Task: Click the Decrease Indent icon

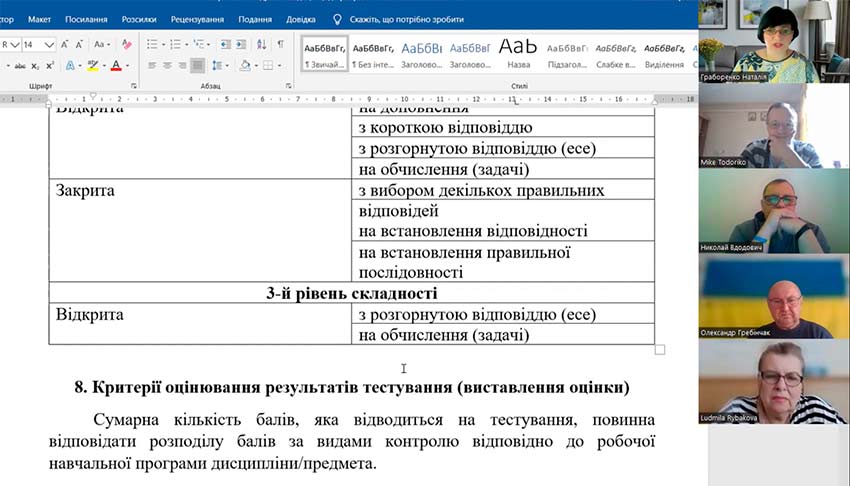Action: coord(225,44)
